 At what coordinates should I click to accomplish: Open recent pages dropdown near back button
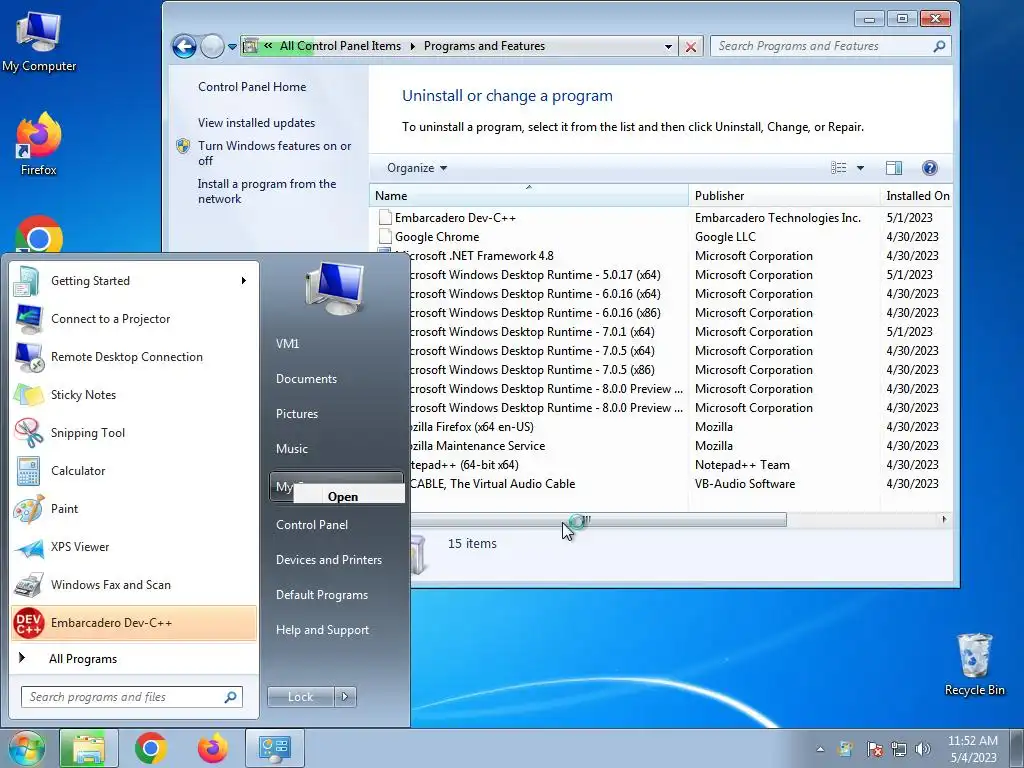coord(232,46)
